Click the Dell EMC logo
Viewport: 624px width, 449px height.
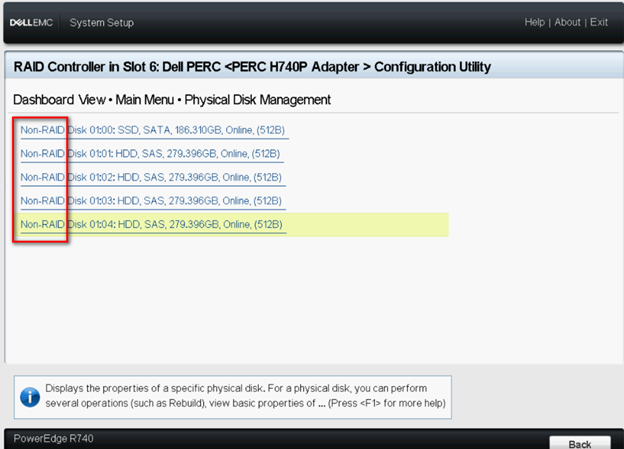[31, 23]
